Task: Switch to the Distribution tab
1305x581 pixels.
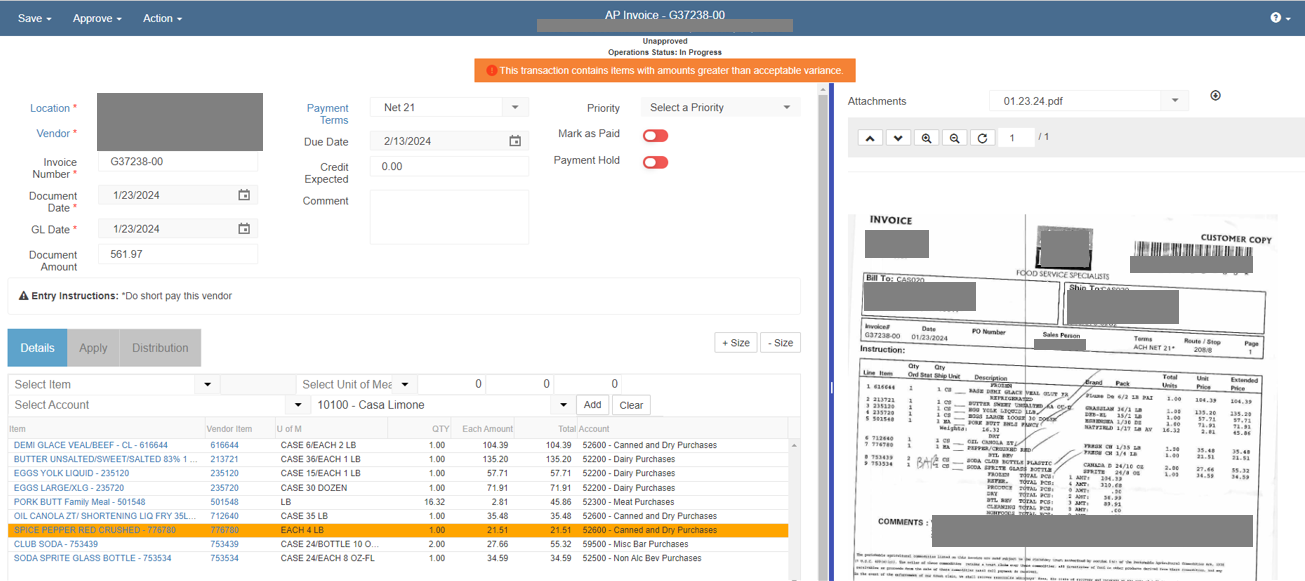Action: pos(160,348)
